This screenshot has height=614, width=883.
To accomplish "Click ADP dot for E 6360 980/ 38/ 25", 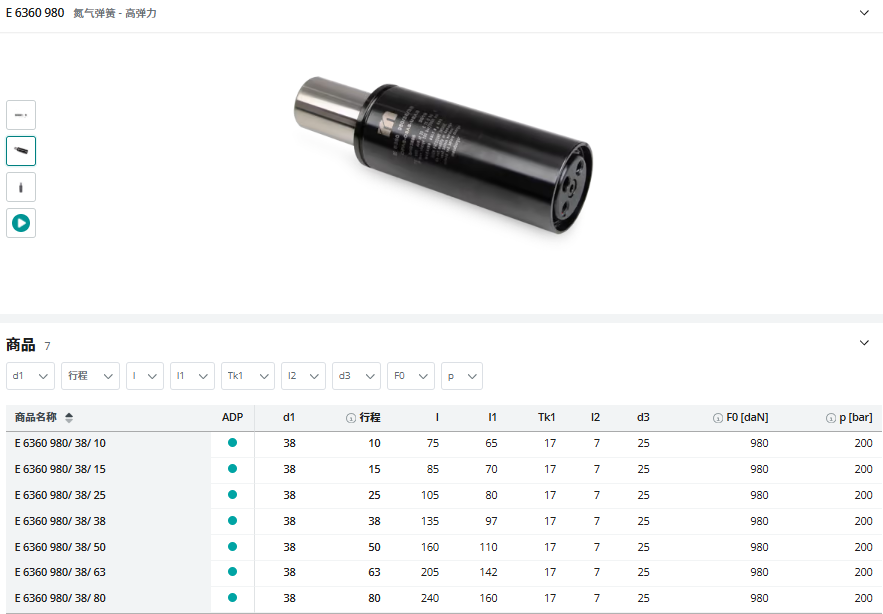I will click(x=232, y=495).
